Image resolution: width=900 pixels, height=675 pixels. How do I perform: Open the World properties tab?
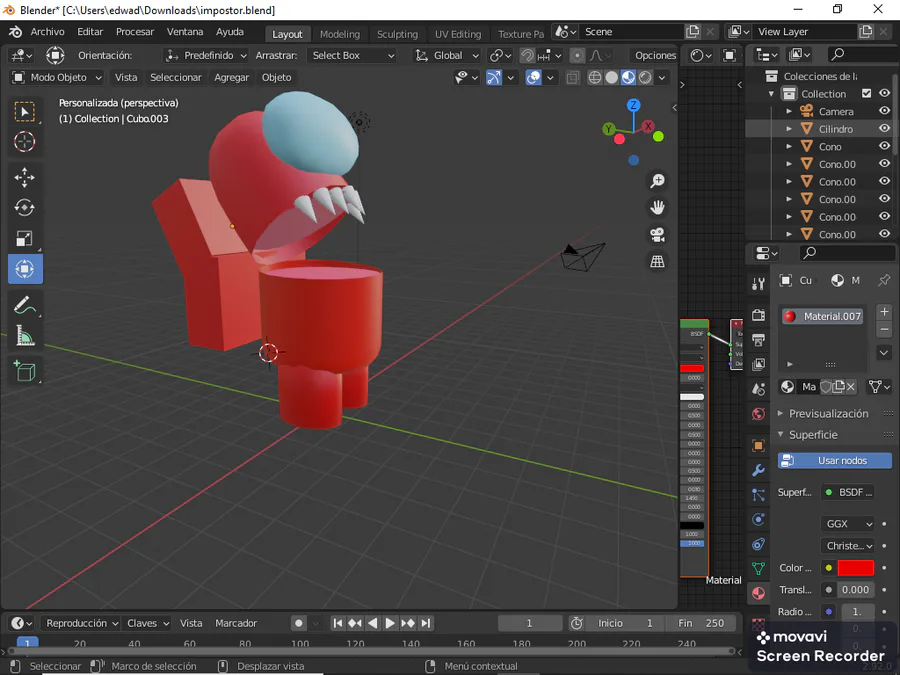click(x=758, y=414)
